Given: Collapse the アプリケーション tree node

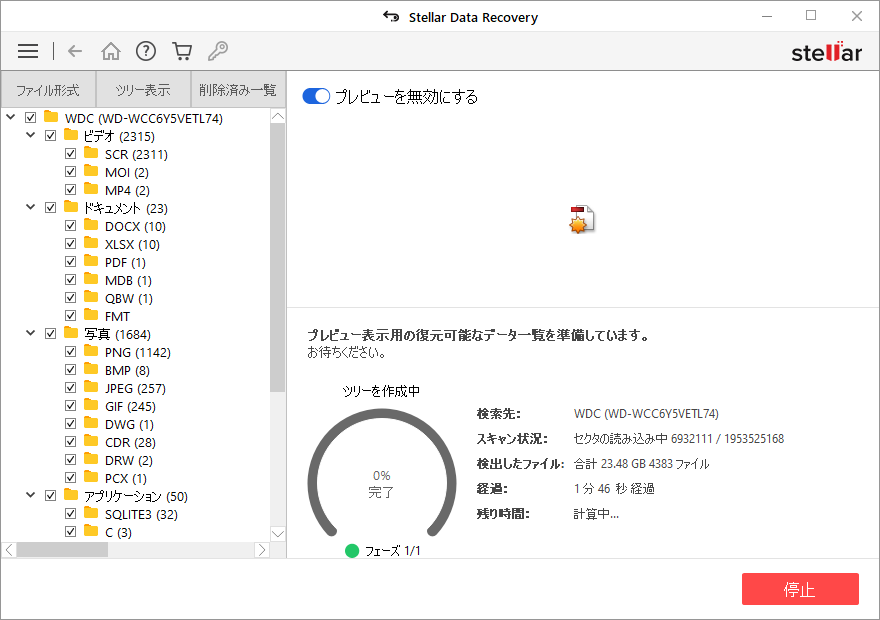Looking at the screenshot, I should [31, 495].
